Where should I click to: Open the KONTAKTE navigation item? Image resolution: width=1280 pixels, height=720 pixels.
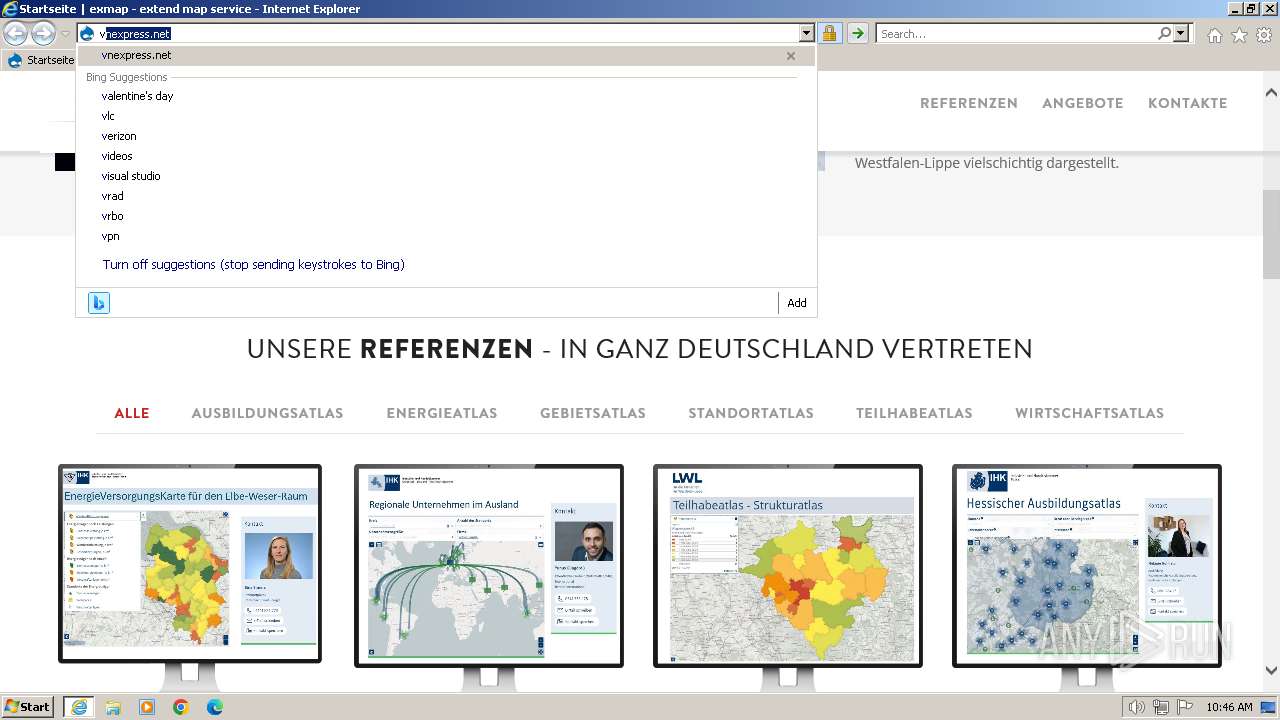click(x=1188, y=103)
